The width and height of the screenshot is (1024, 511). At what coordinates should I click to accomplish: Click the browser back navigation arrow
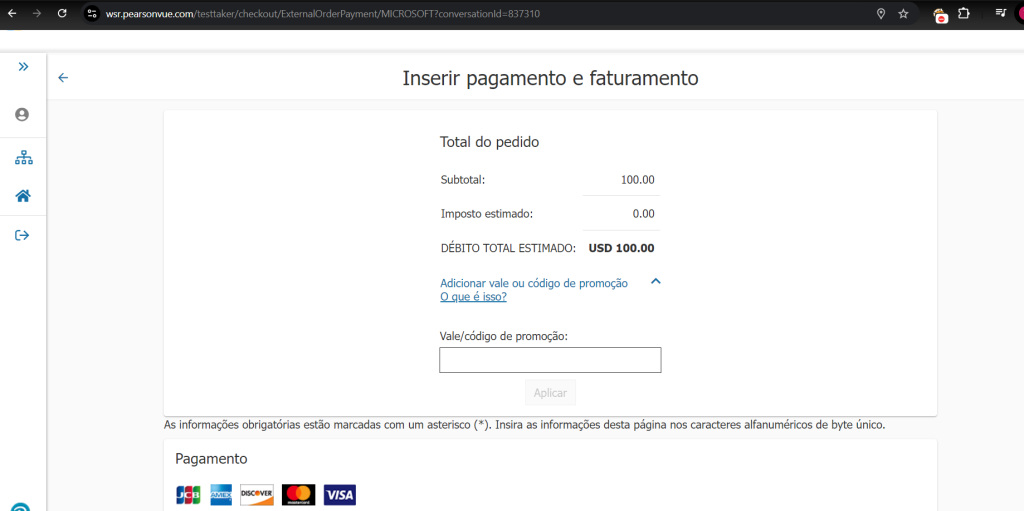(x=12, y=14)
